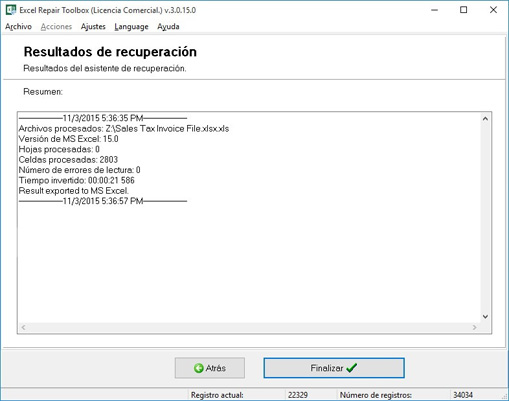Viewport: 509px width, 401px height.
Task: Click the 11/3/2015 5:36:57 PM timestamp line
Action: click(x=103, y=201)
